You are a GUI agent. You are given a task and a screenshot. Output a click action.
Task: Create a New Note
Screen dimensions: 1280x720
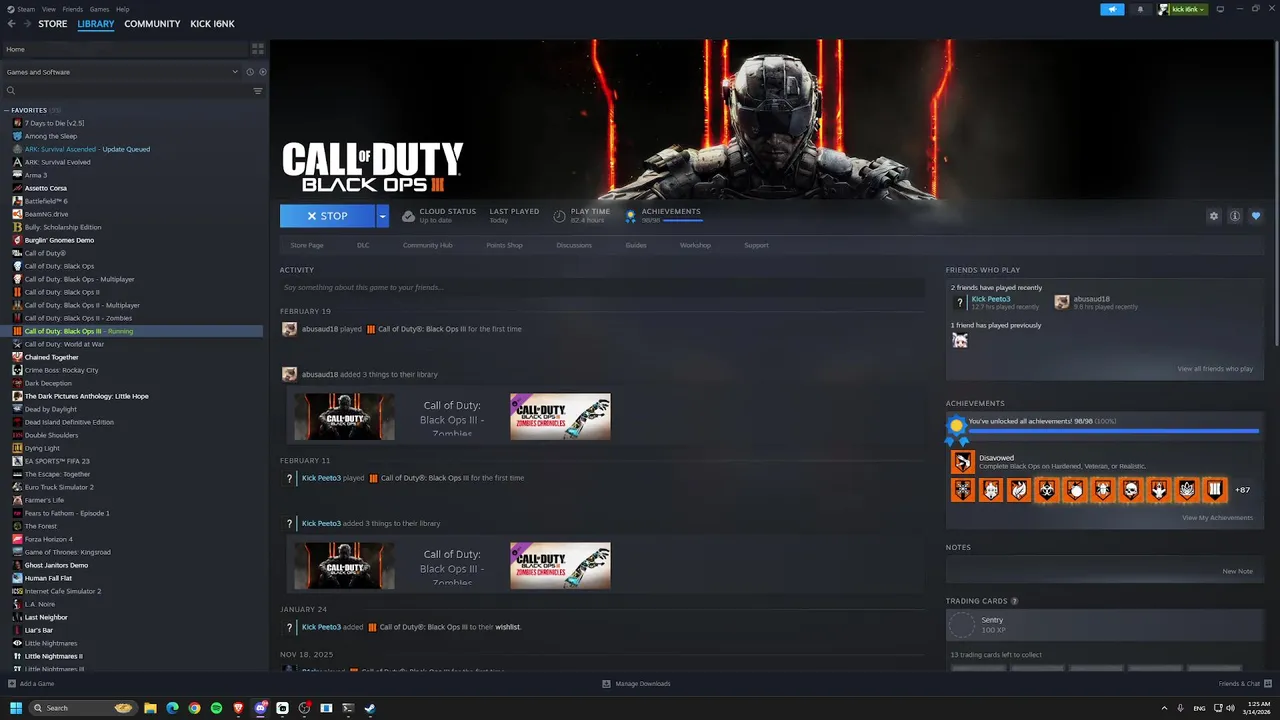1237,571
